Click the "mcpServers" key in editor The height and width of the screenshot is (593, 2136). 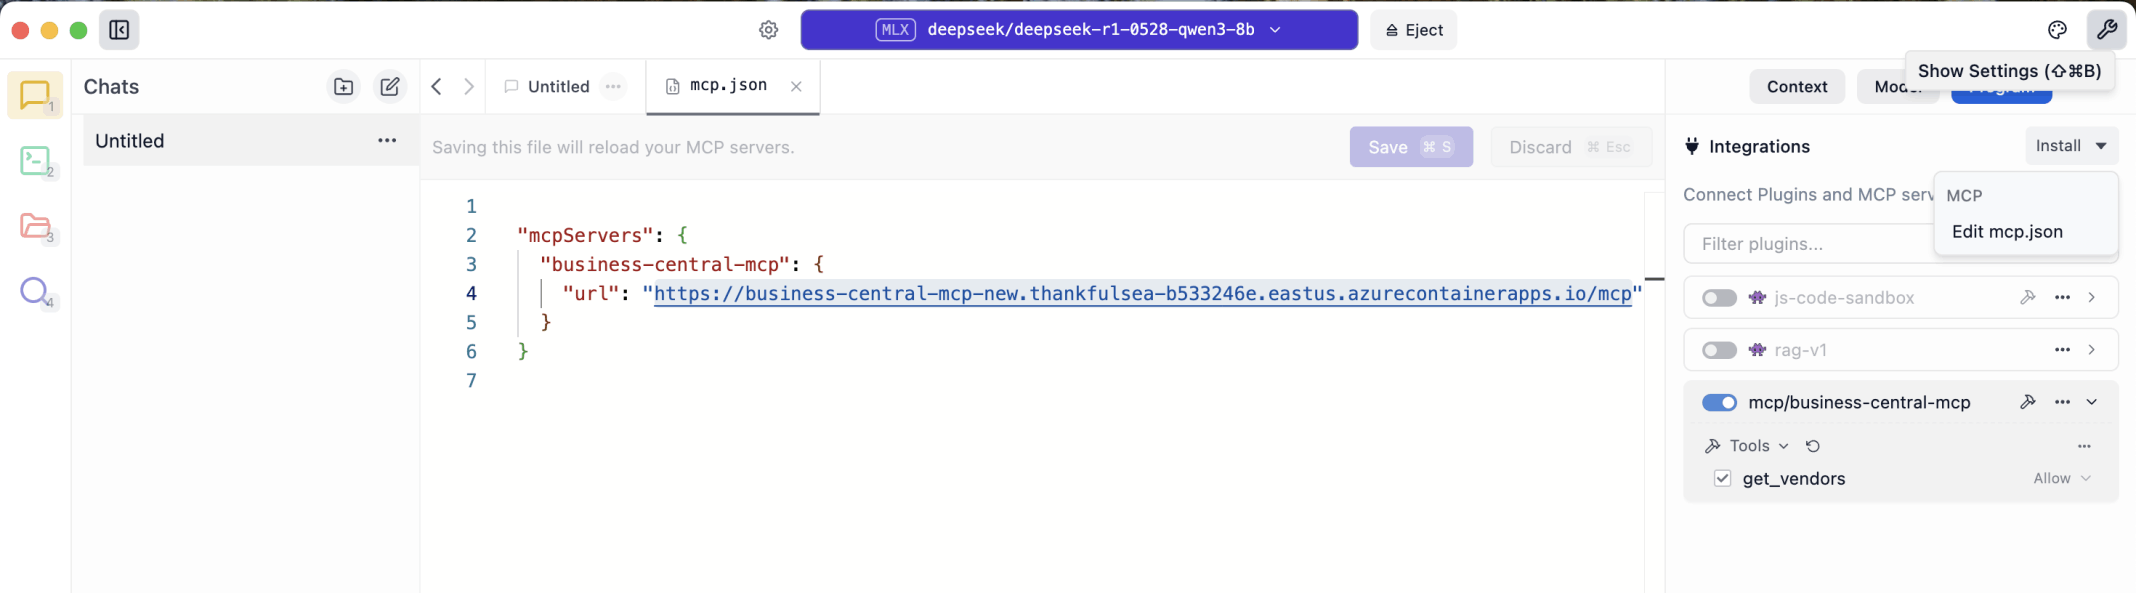586,236
